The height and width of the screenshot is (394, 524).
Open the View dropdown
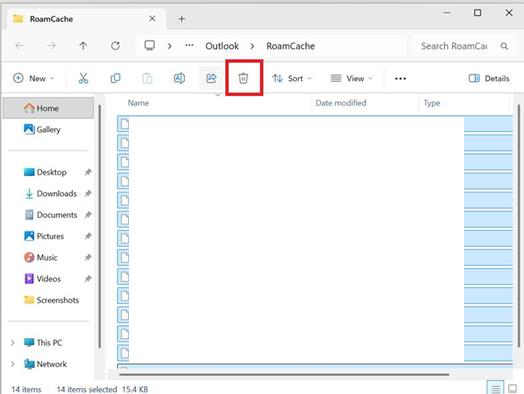pyautogui.click(x=351, y=79)
